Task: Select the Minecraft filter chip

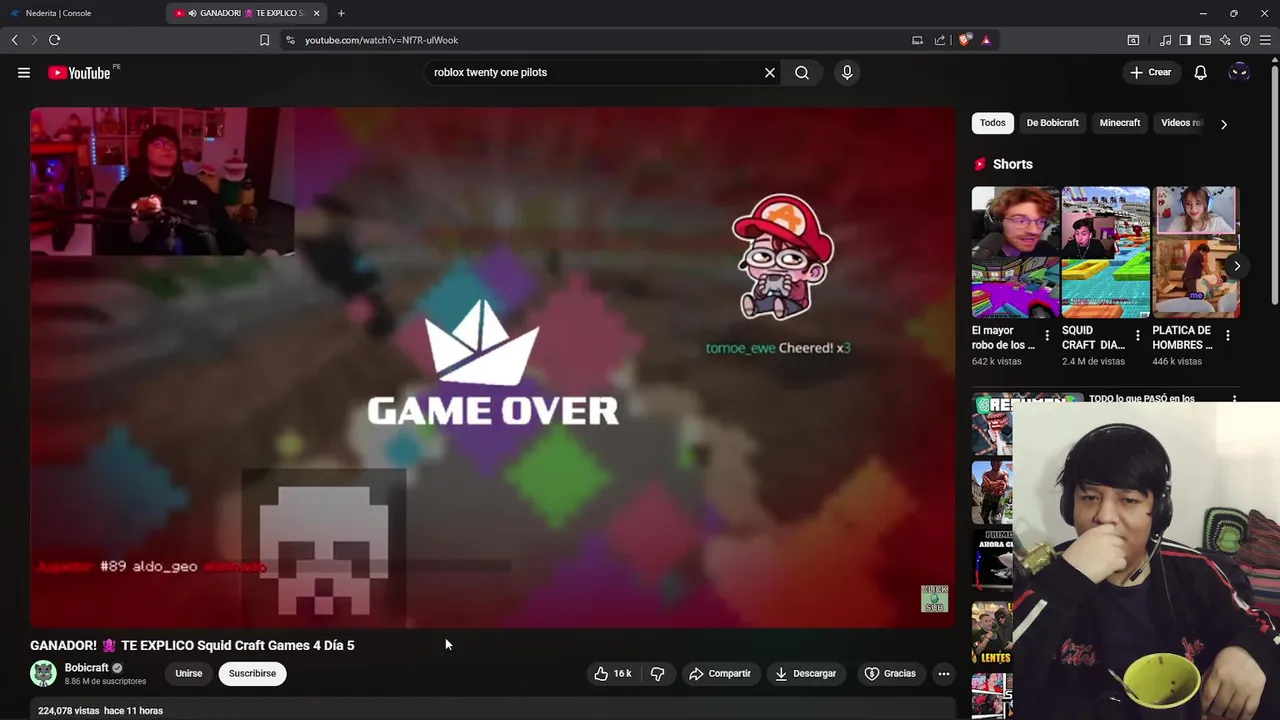Action: 1120,123
